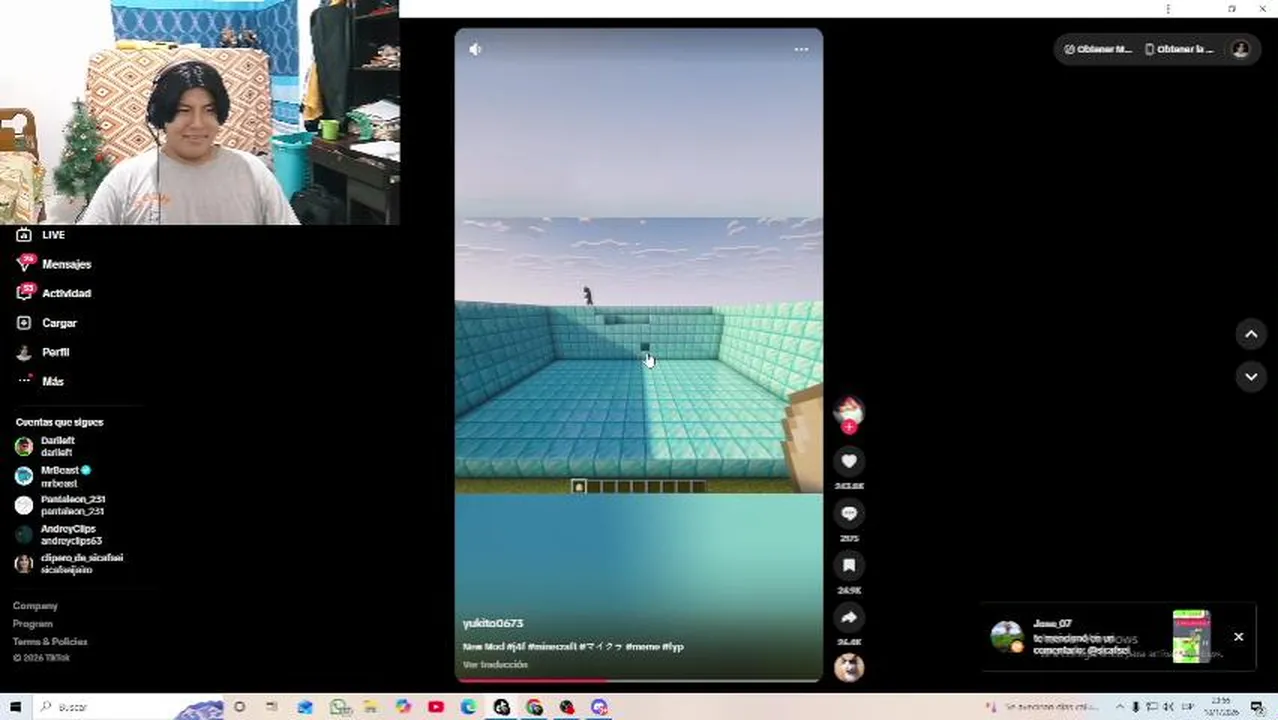Open the system tray volume icon
The width and height of the screenshot is (1278, 720).
coord(1168,707)
